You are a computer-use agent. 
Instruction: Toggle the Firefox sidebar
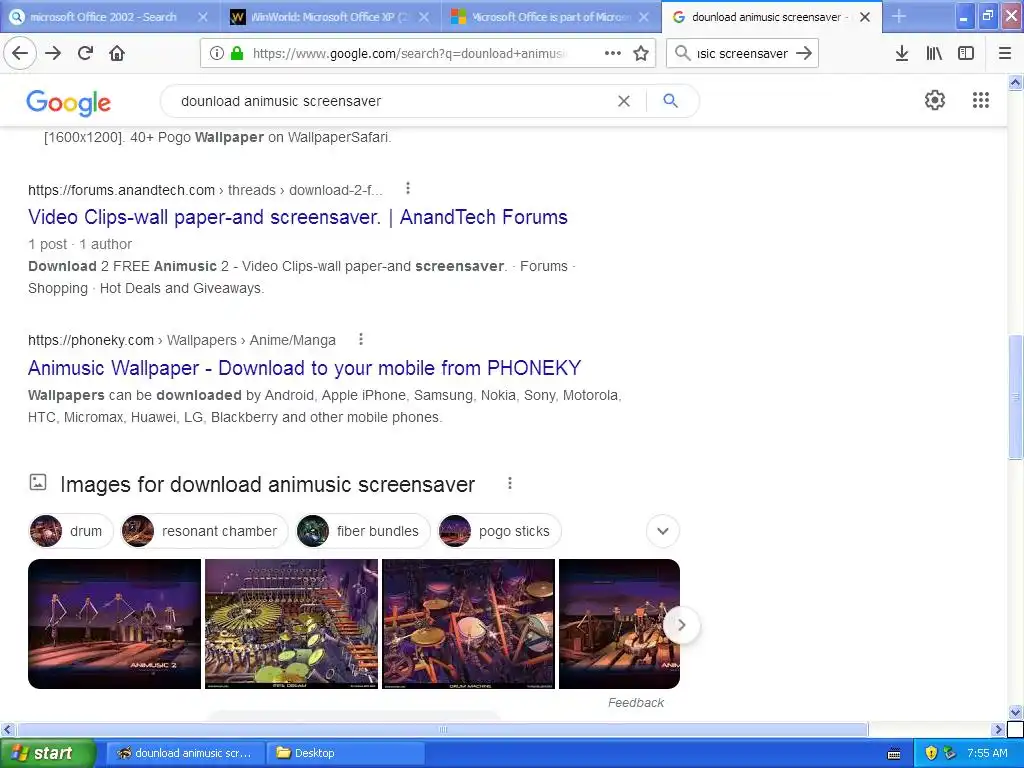pos(966,53)
